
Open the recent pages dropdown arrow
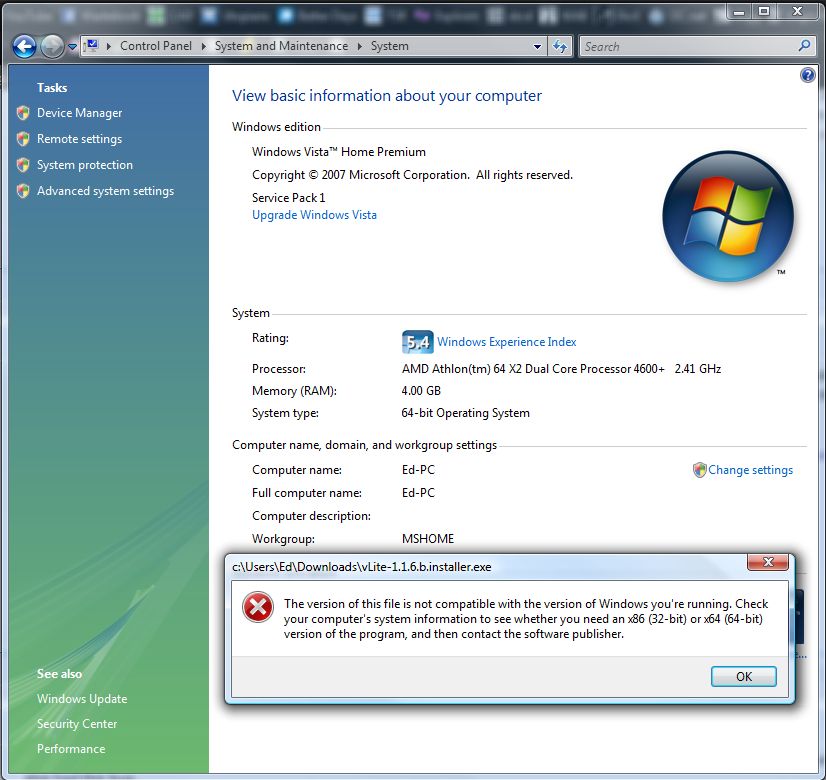click(x=72, y=47)
